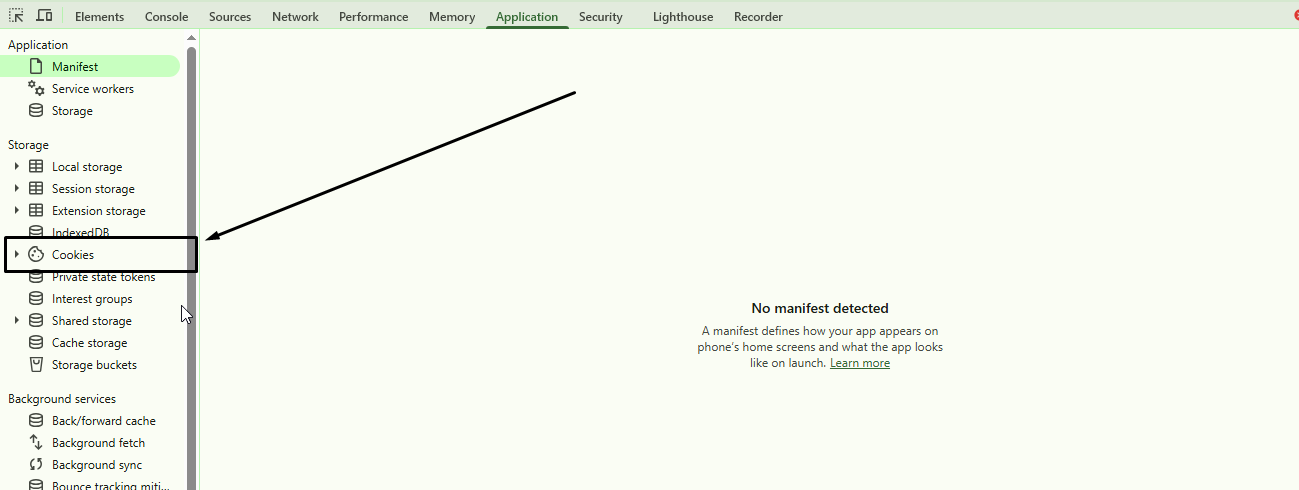Image resolution: width=1299 pixels, height=490 pixels.
Task: Select the inspect element picker icon
Action: (16, 16)
